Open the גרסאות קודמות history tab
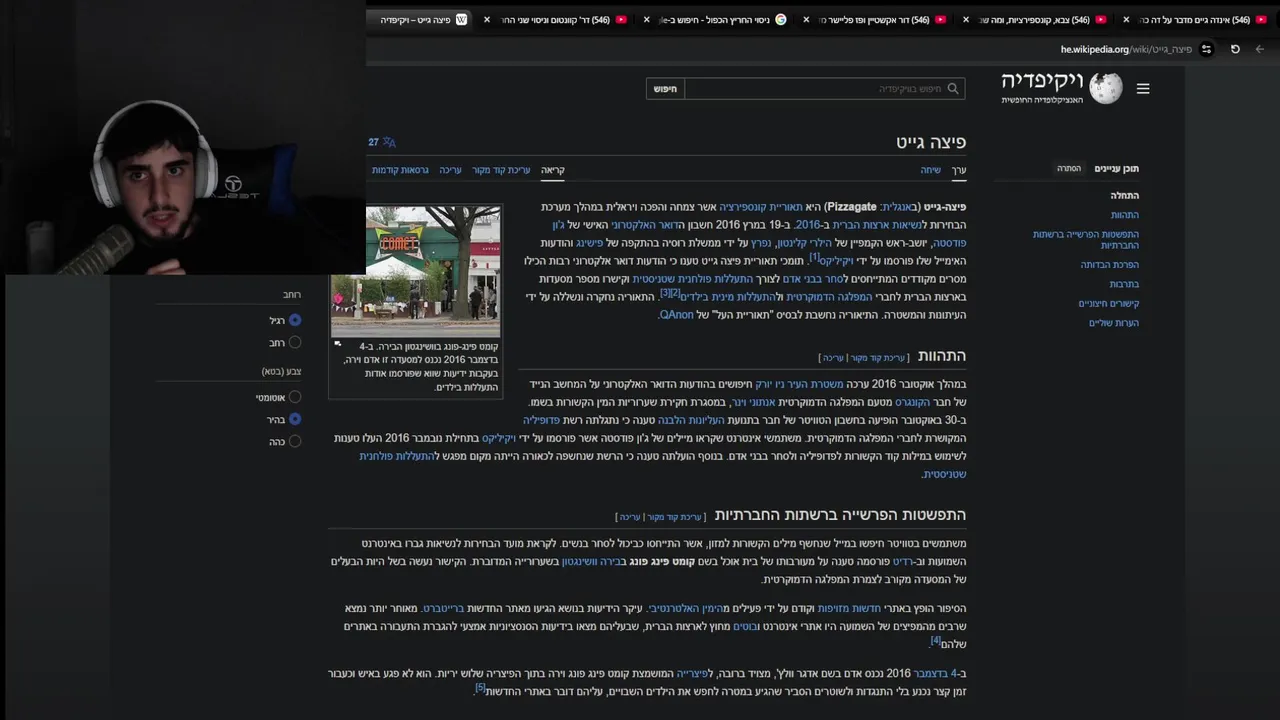Viewport: 1280px width, 720px height. click(400, 170)
